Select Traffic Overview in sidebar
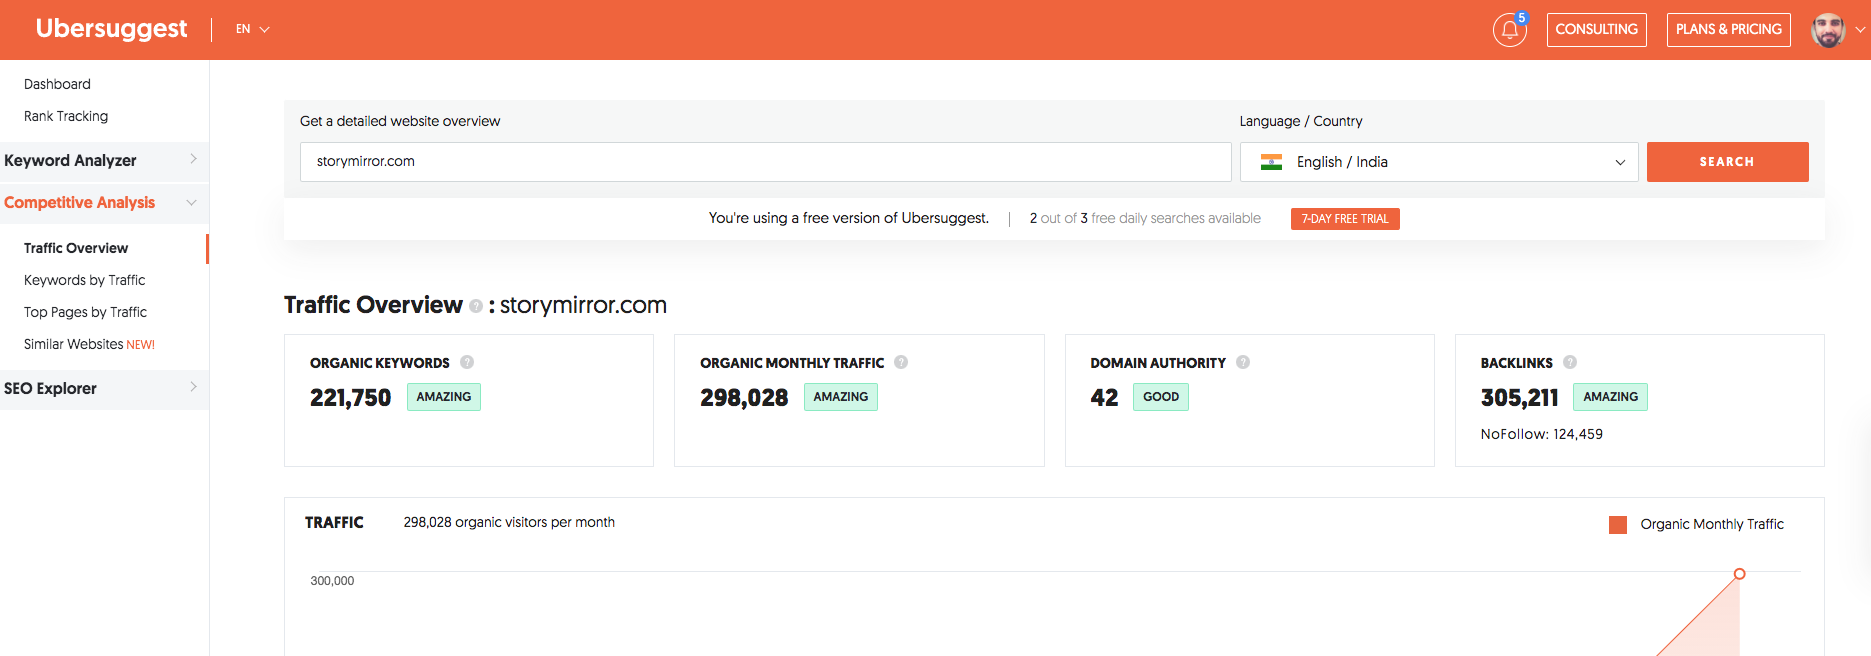1871x656 pixels. (x=76, y=248)
